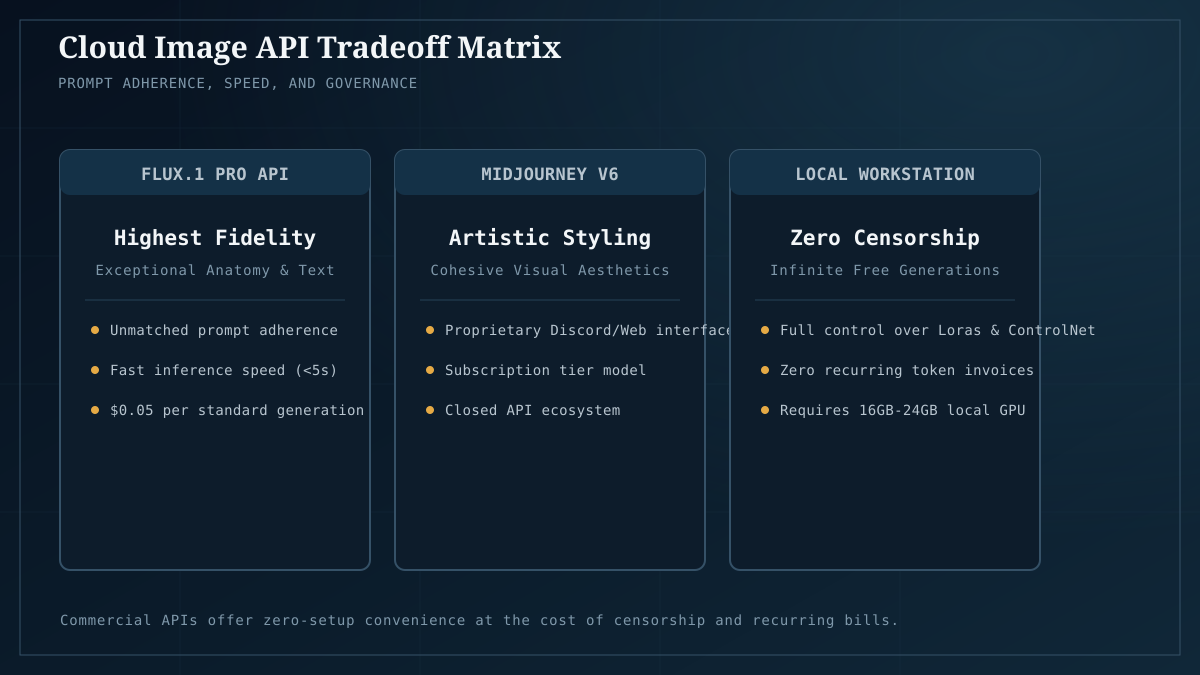Click subtitle 'PROMPT ADHERENCE, SPEED, AND GOVERNANCE'
The image size is (1200, 675).
coord(238,83)
